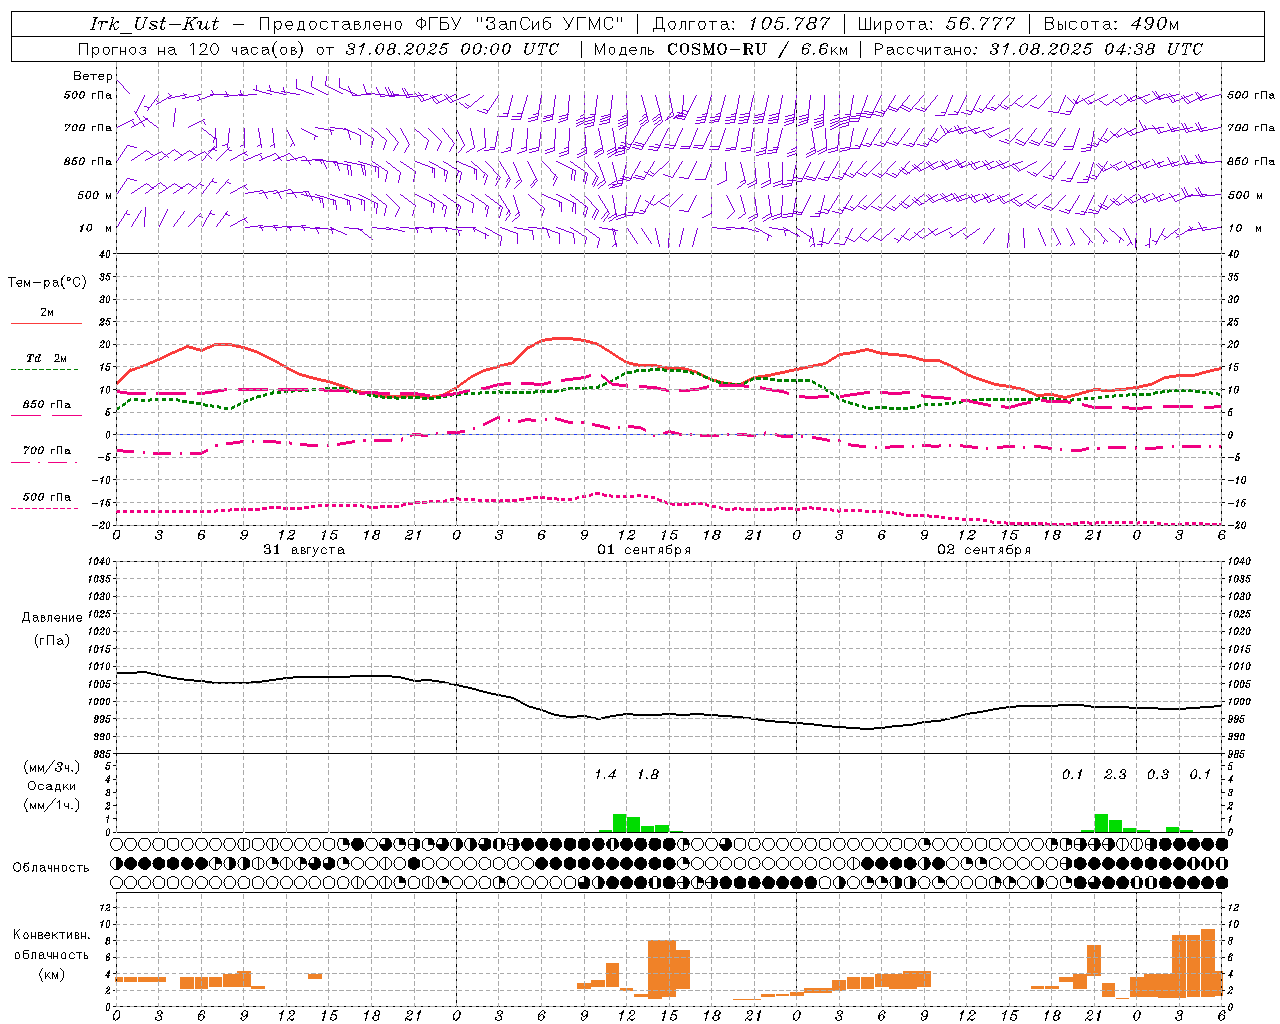
Task: Click the forecast text Прогноз на 120 часа(ов)
Action: (192, 49)
